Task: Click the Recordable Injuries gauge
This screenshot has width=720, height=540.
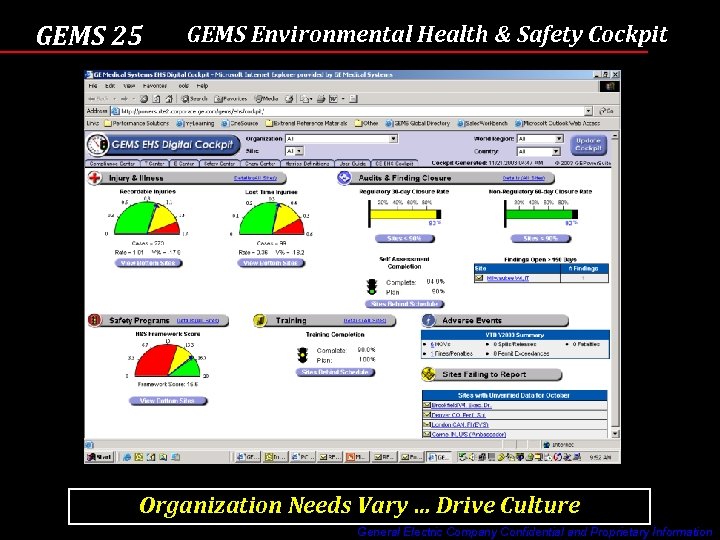Action: coord(147,218)
